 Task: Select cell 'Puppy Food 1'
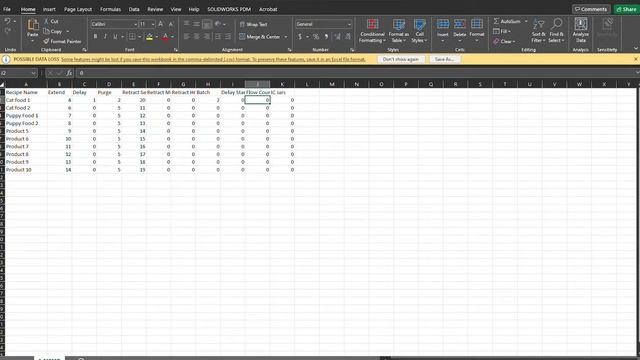26,116
